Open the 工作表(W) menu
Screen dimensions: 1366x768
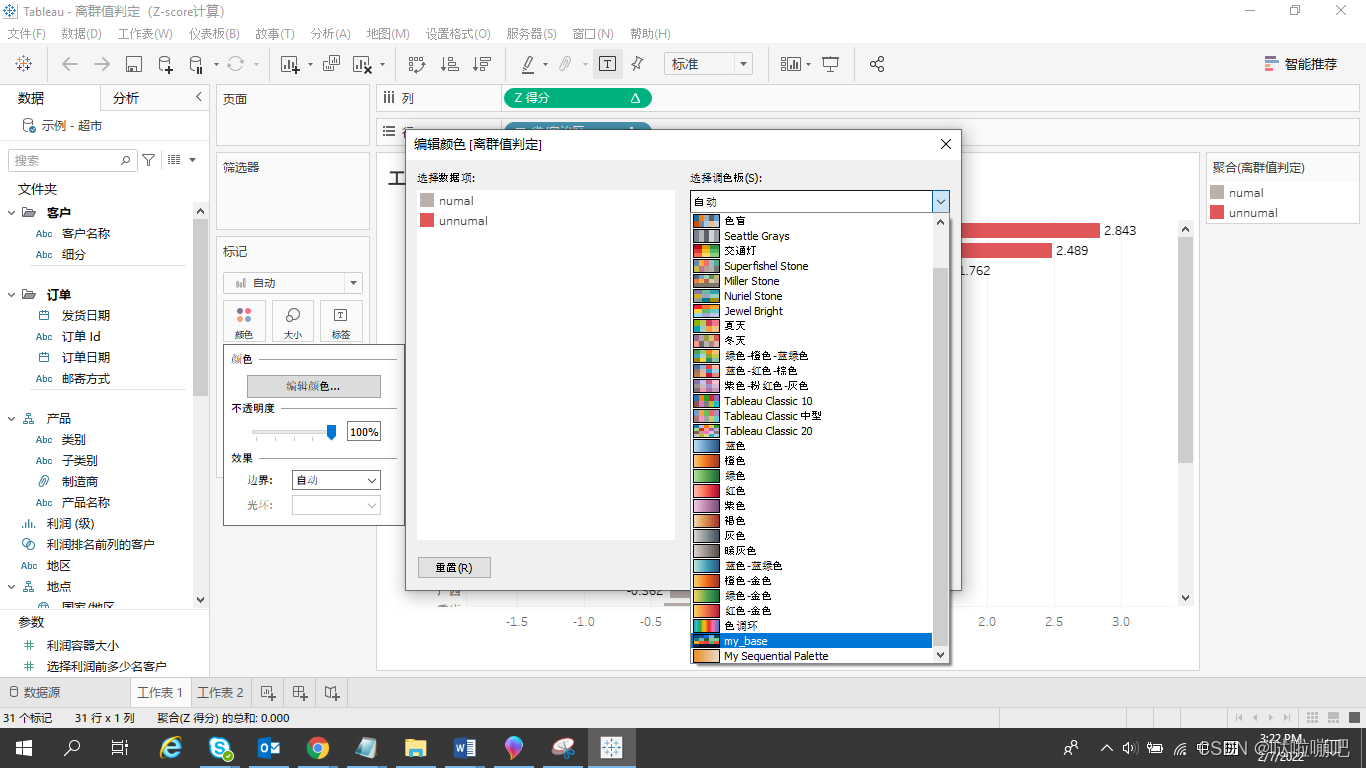[x=145, y=34]
